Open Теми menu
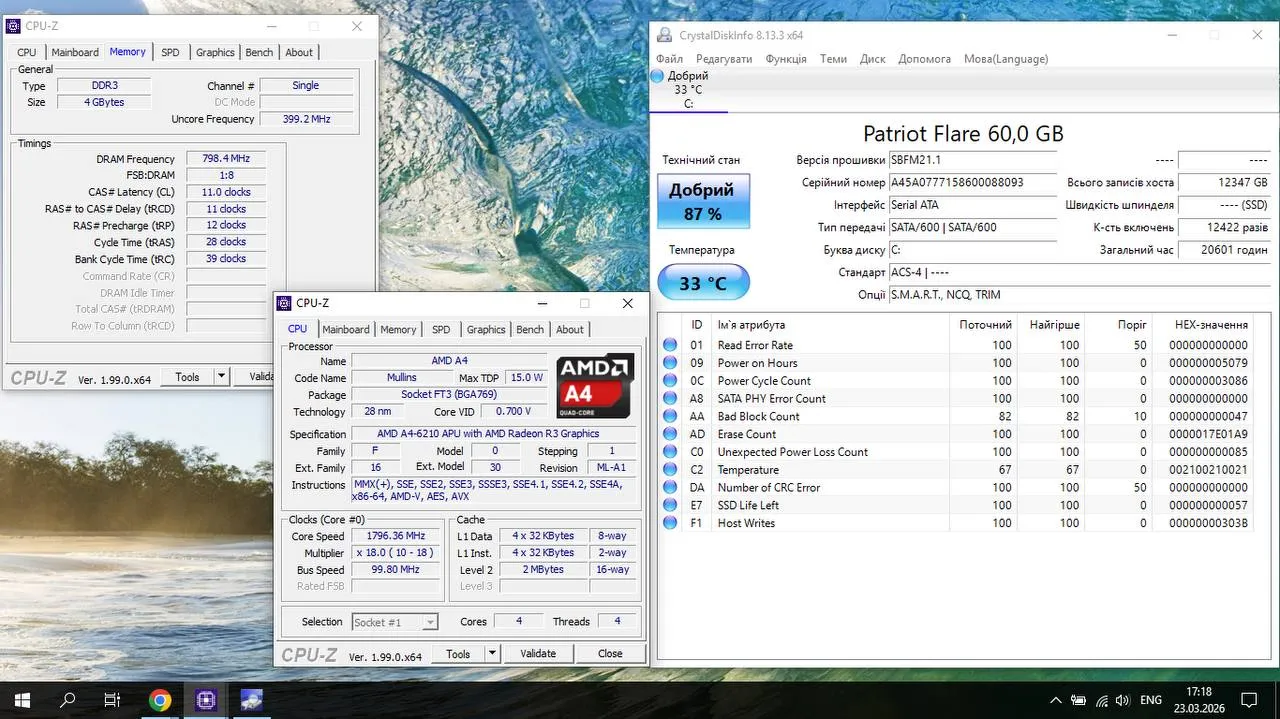 833,59
